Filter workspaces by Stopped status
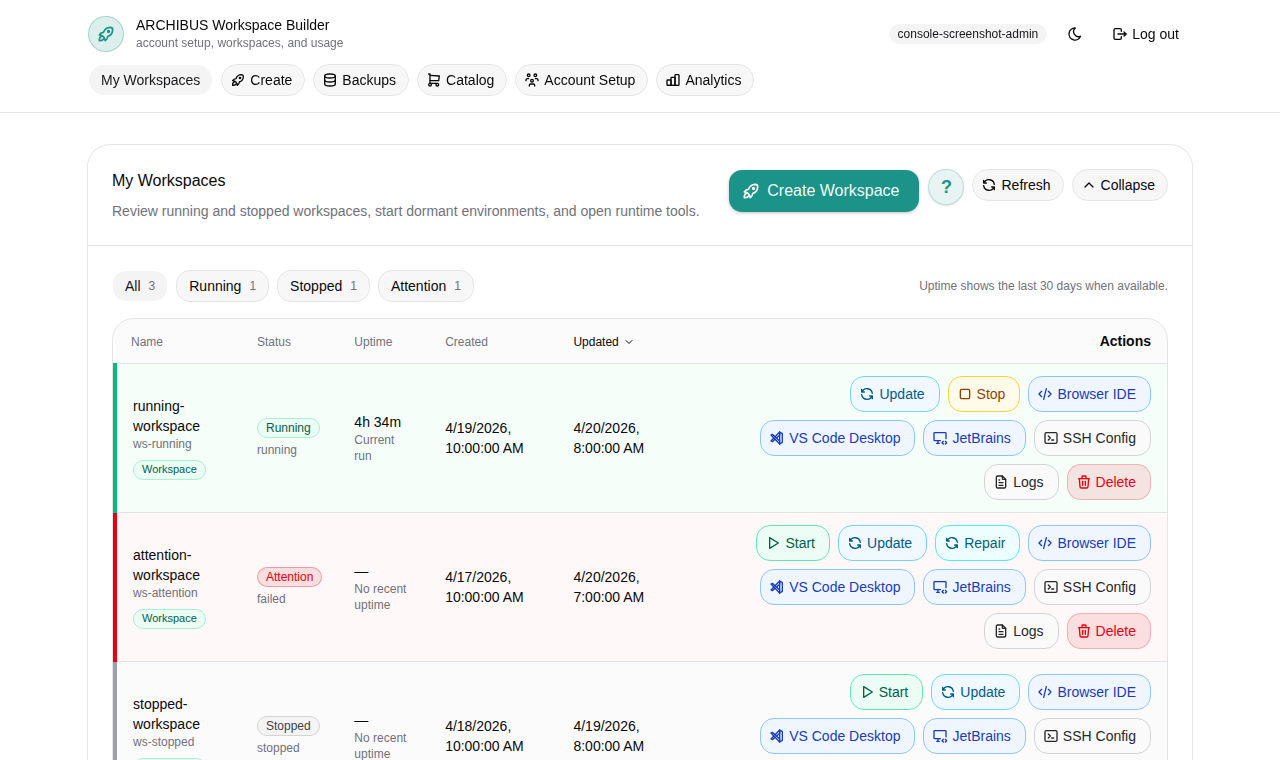The width and height of the screenshot is (1280, 760). pyautogui.click(x=323, y=286)
